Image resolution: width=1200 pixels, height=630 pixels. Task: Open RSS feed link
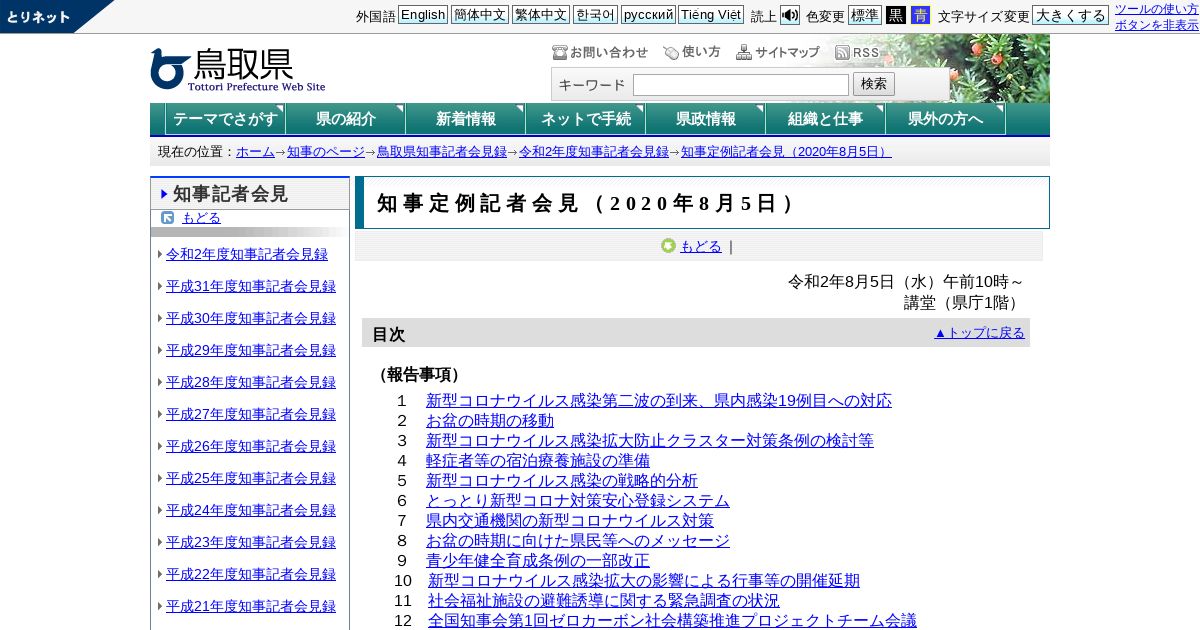point(857,52)
